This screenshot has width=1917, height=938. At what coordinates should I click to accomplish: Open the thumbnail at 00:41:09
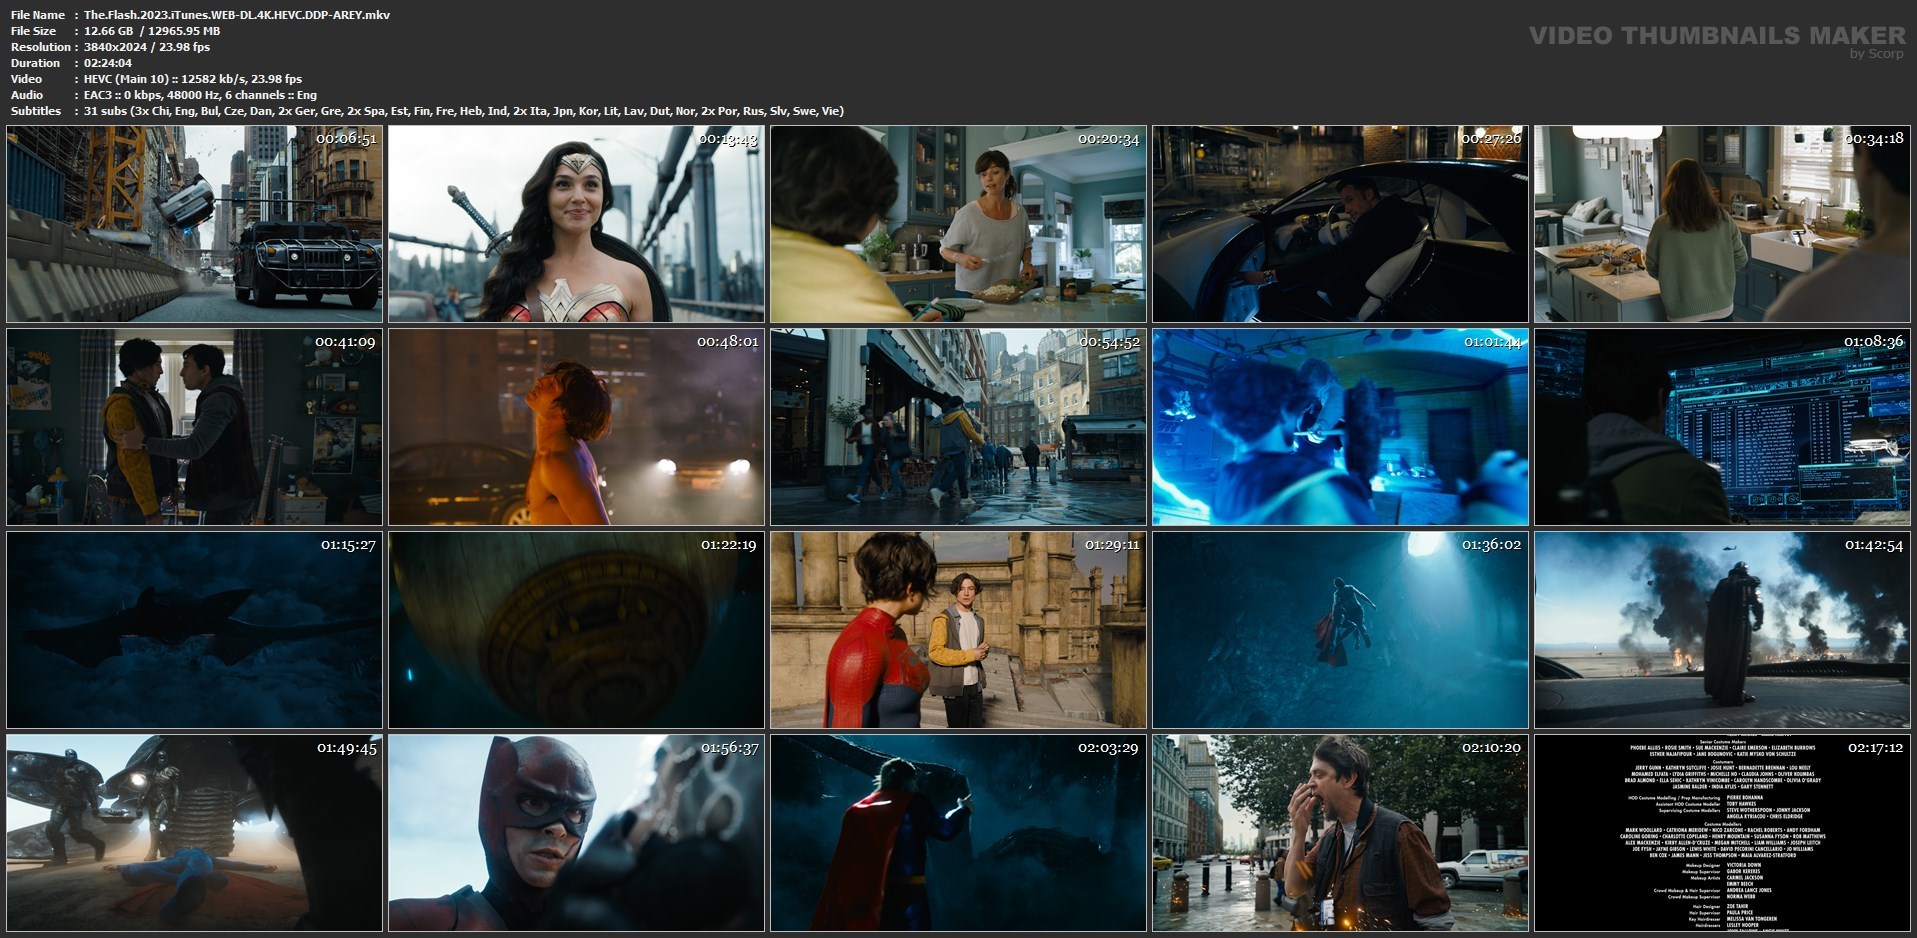click(x=194, y=427)
